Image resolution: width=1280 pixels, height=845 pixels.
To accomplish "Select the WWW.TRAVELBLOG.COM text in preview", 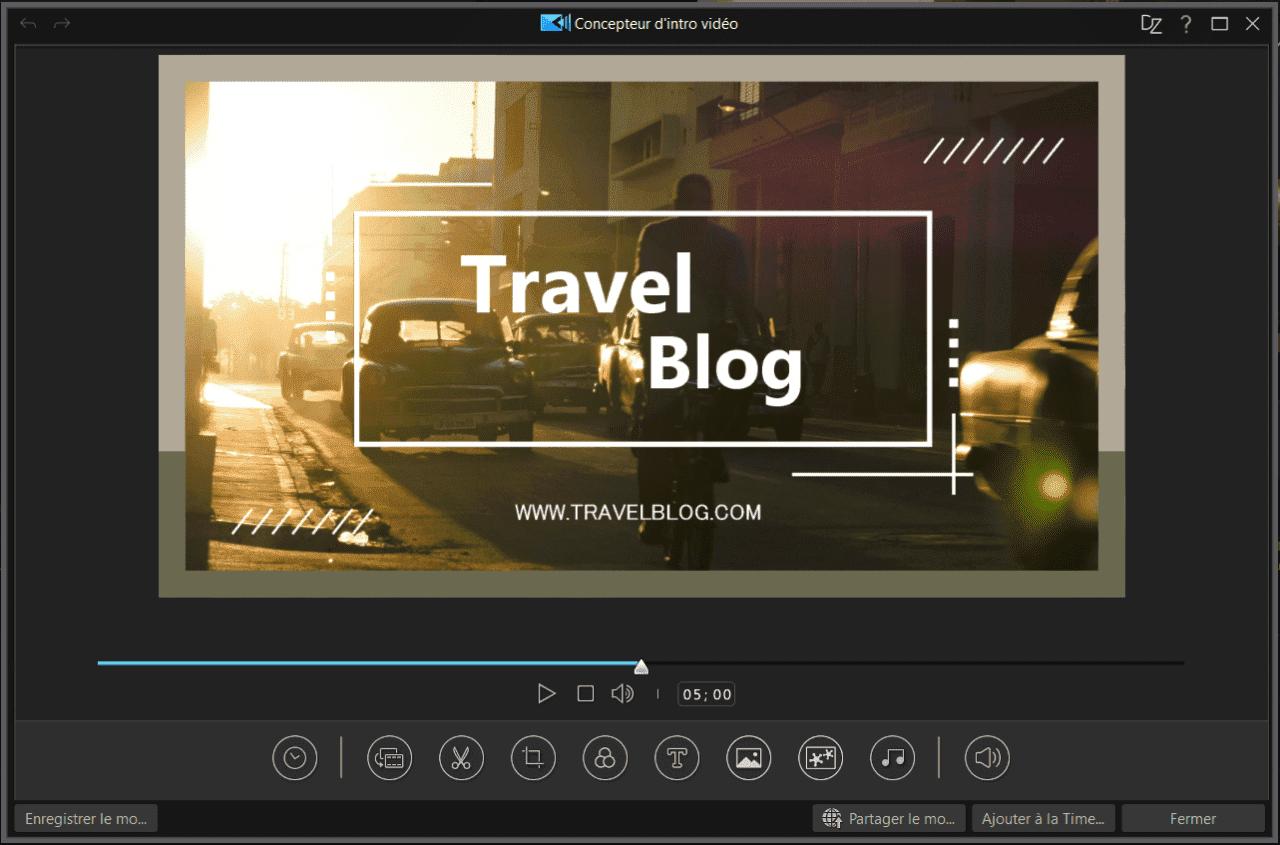I will 638,512.
